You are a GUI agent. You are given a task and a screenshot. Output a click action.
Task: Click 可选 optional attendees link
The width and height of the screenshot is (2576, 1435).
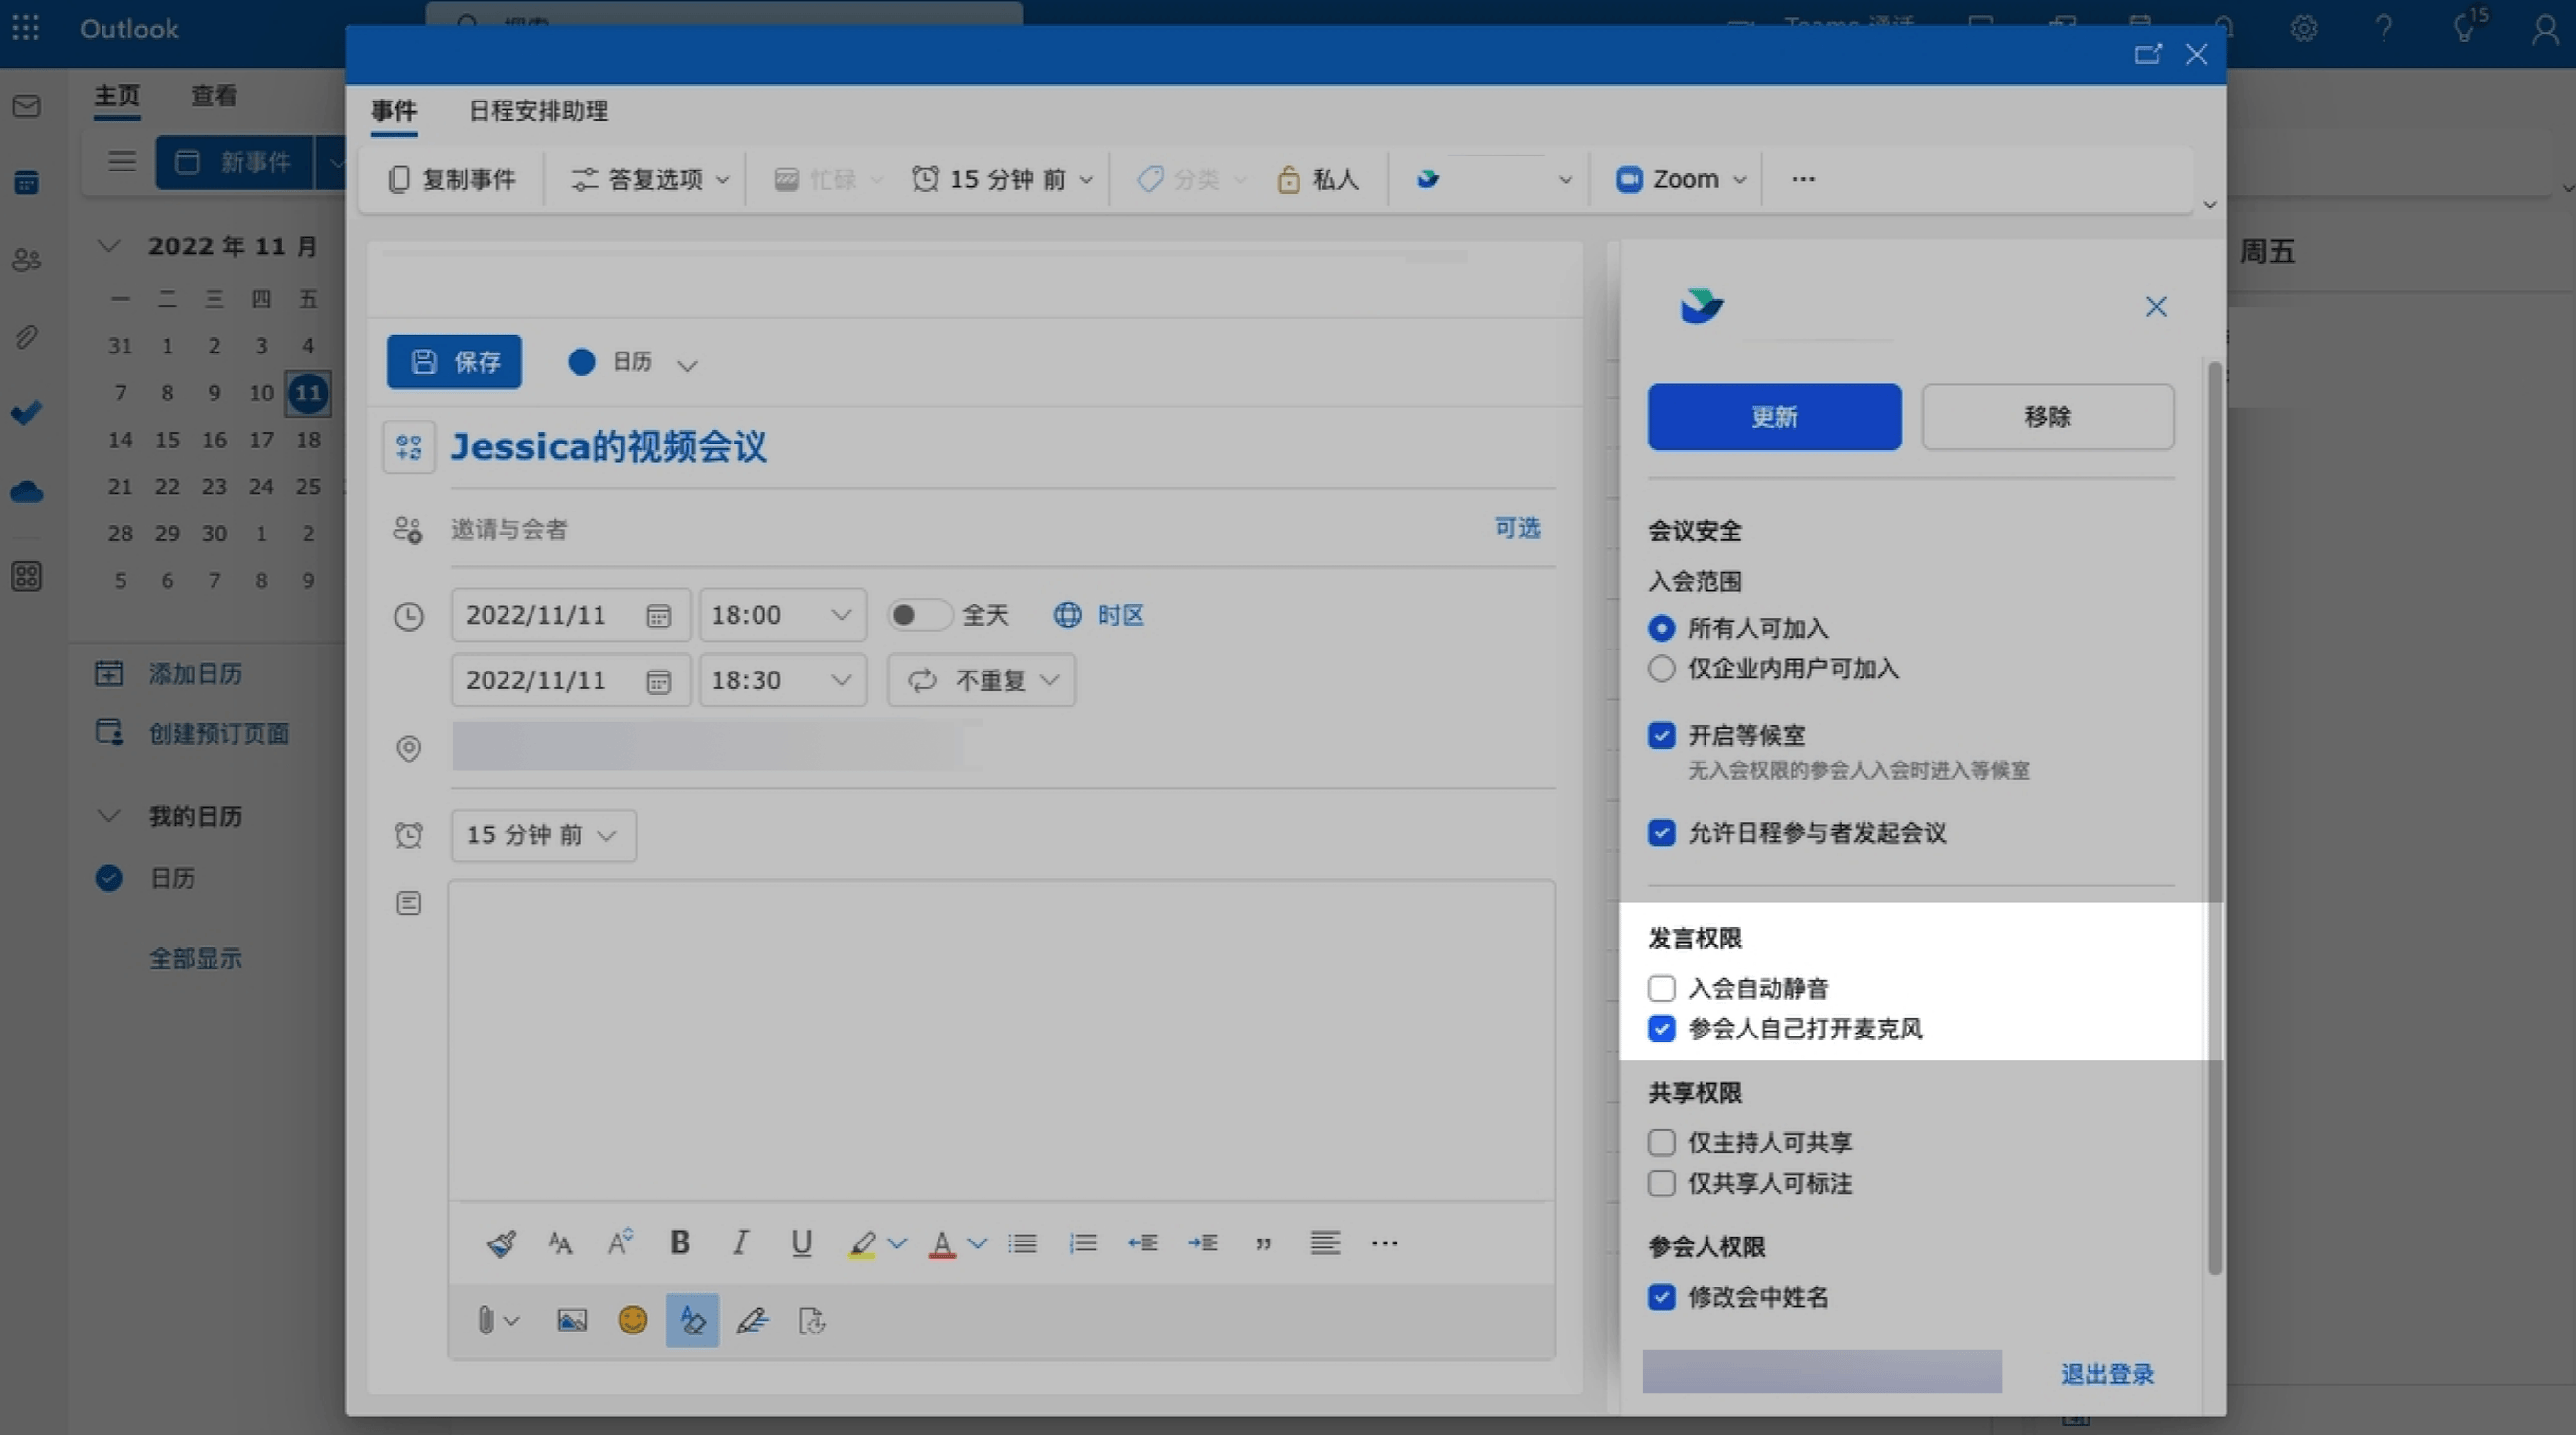tap(1517, 528)
